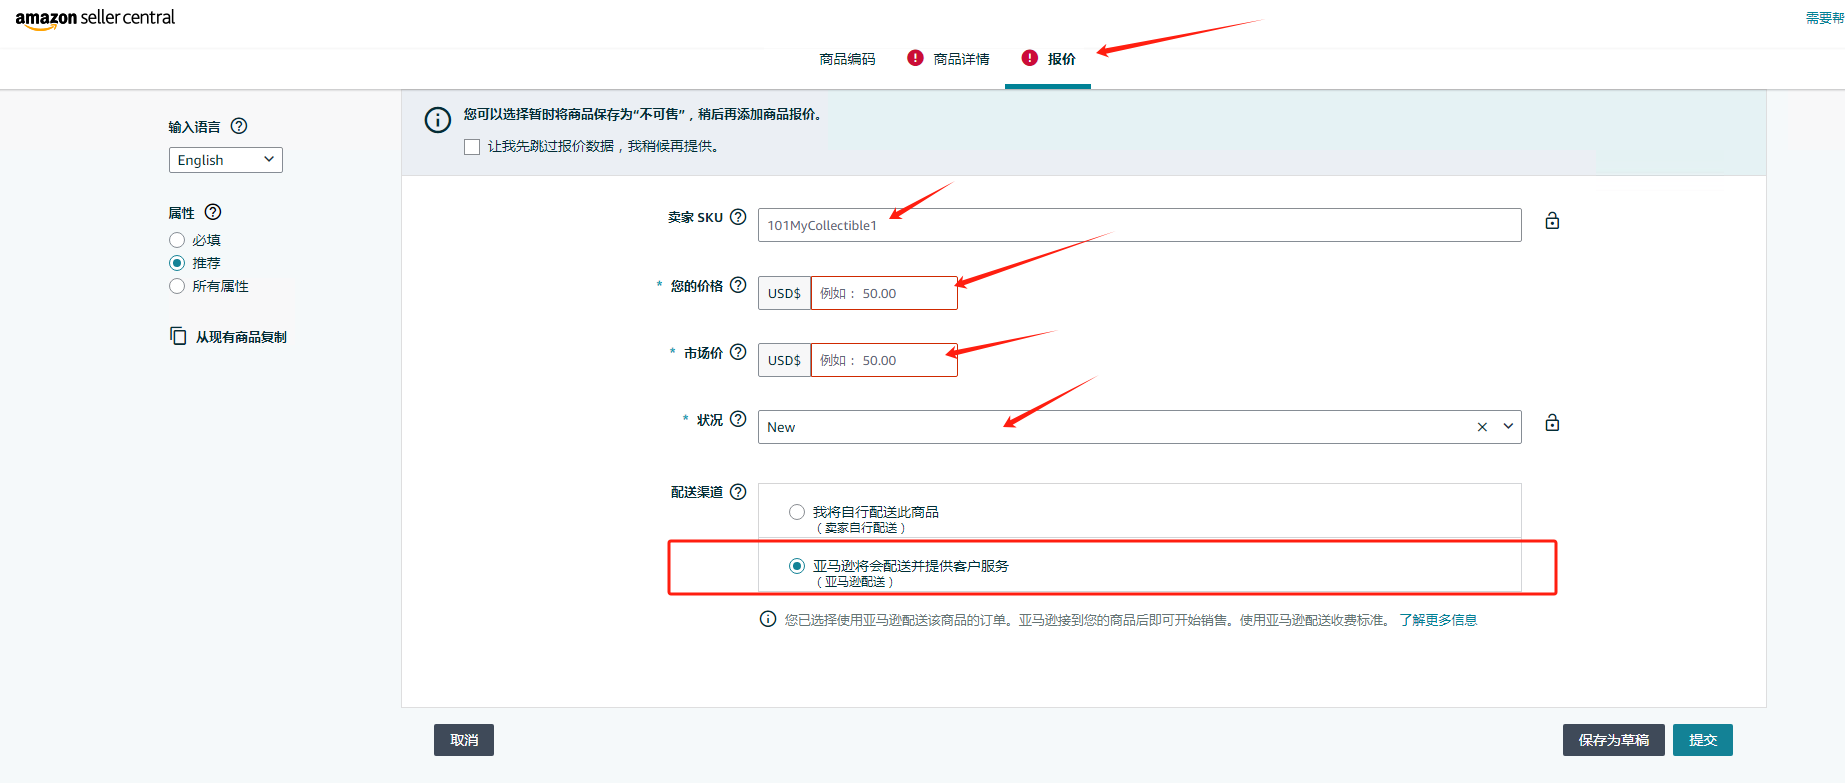Click error icon on 商品详情 tab
The height and width of the screenshot is (783, 1845).
[x=915, y=58]
